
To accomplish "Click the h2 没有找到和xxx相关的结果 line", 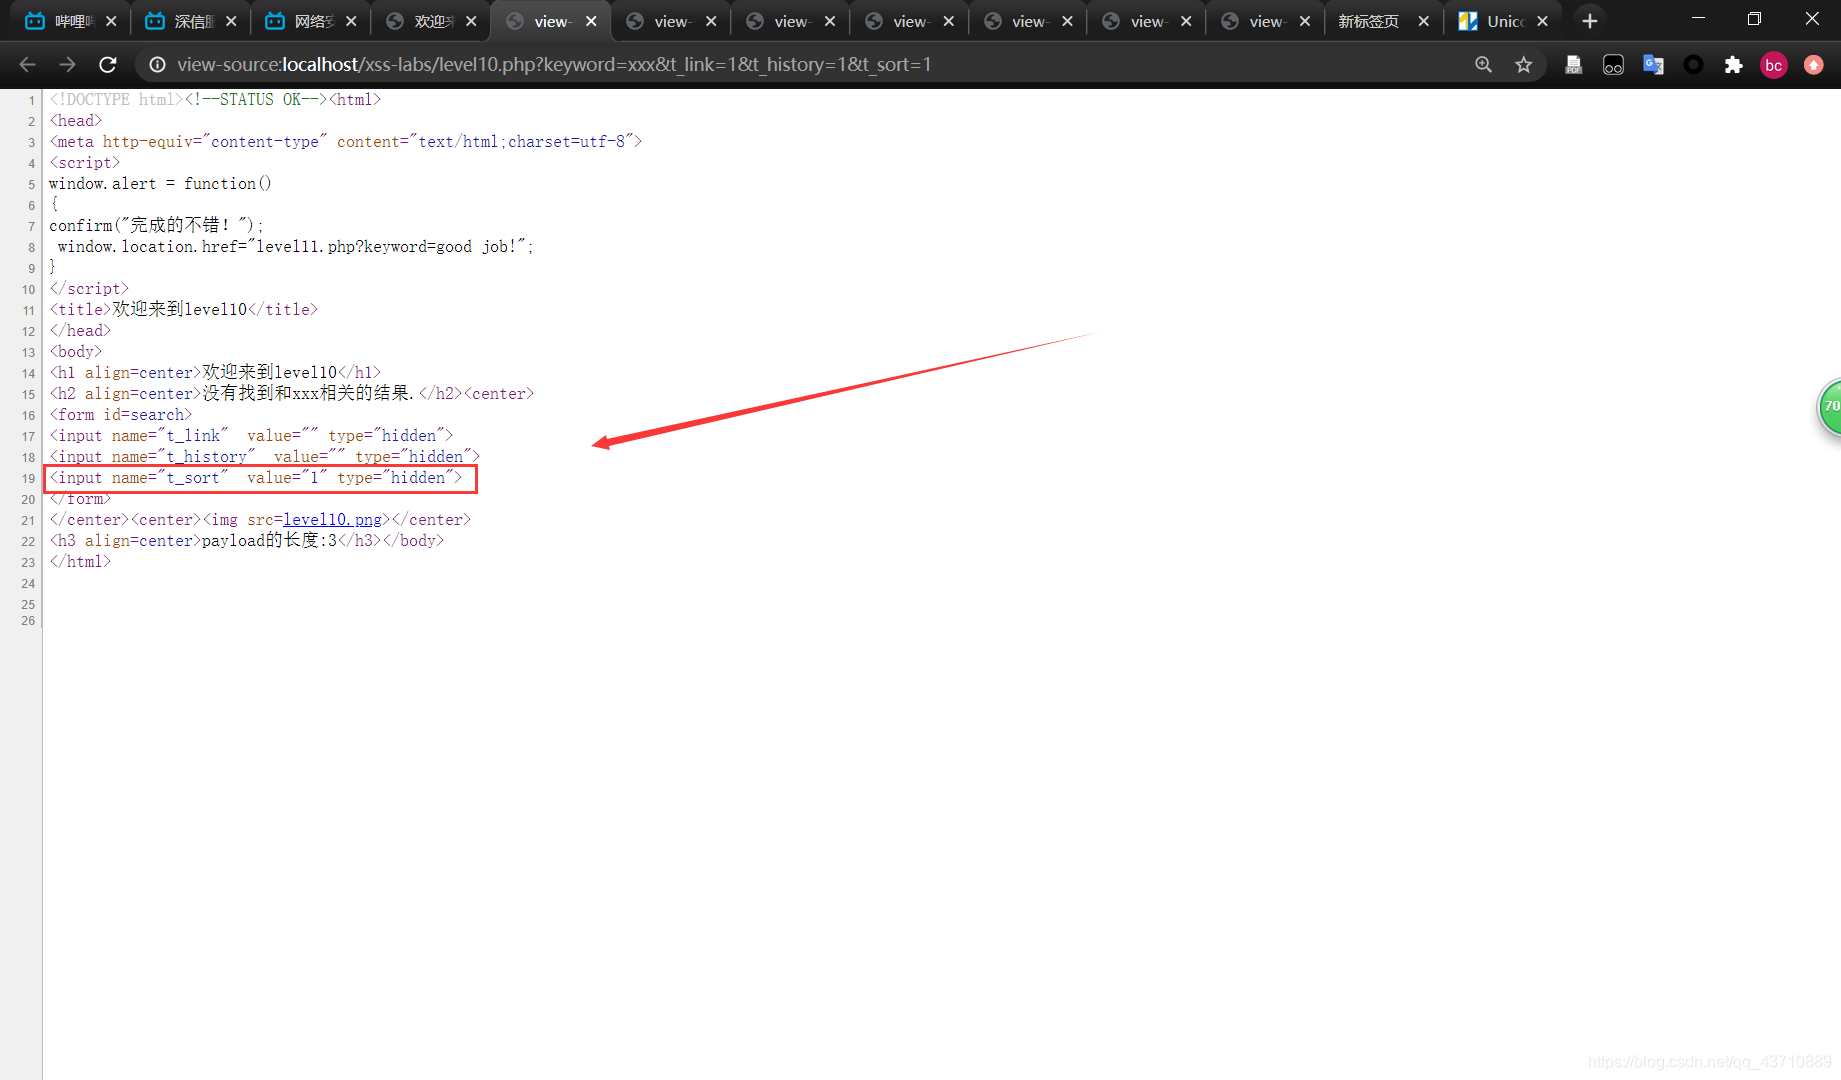I will pyautogui.click(x=292, y=394).
